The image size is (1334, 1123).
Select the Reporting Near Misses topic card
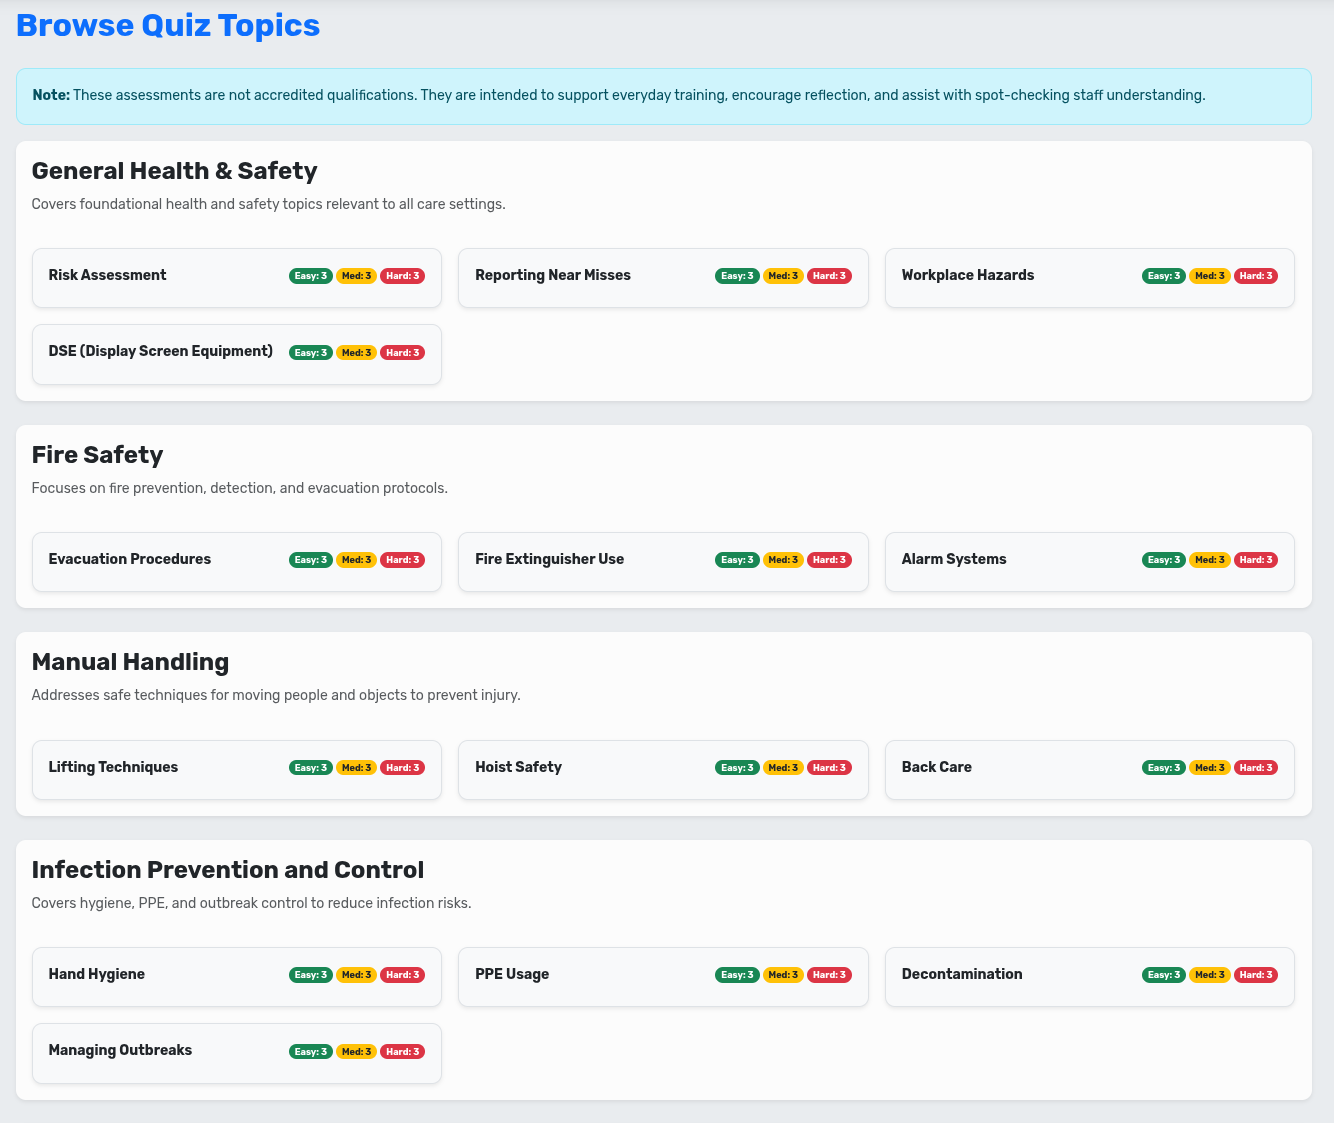[553, 276]
